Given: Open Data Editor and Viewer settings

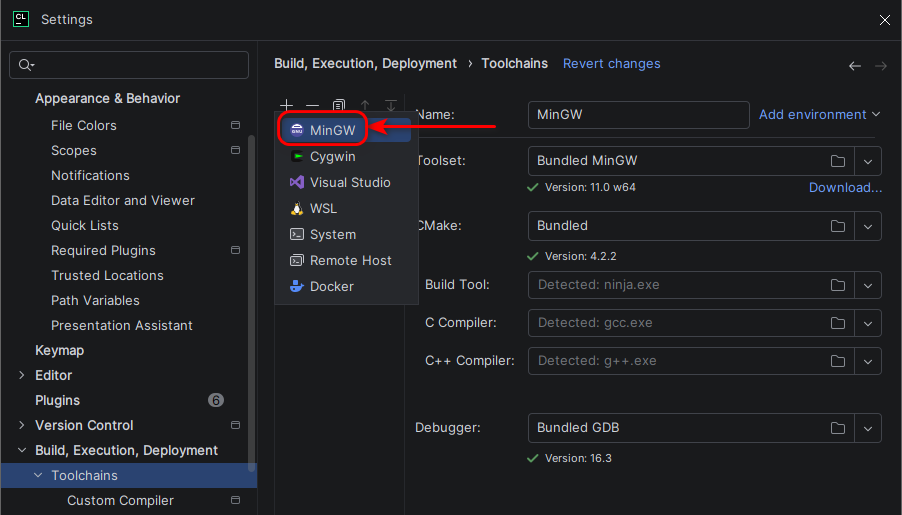Looking at the screenshot, I should tap(123, 201).
